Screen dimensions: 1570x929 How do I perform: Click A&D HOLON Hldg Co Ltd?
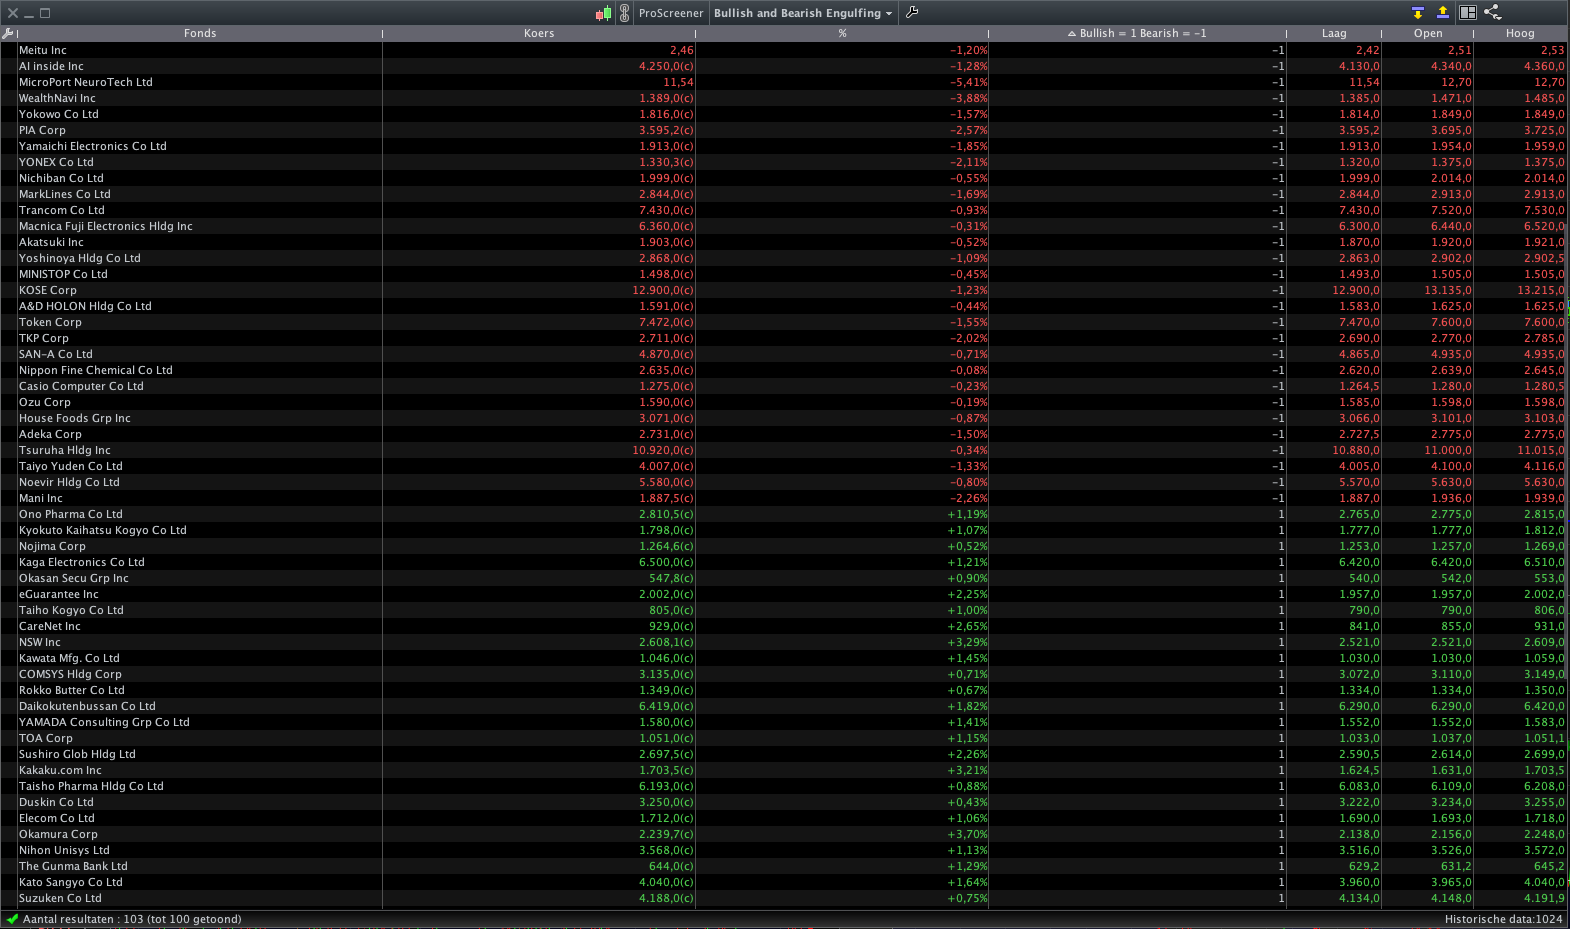pyautogui.click(x=85, y=306)
